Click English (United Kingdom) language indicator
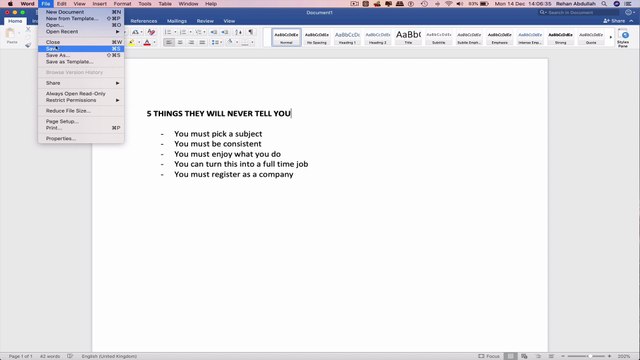The height and width of the screenshot is (360, 640). (109, 356)
